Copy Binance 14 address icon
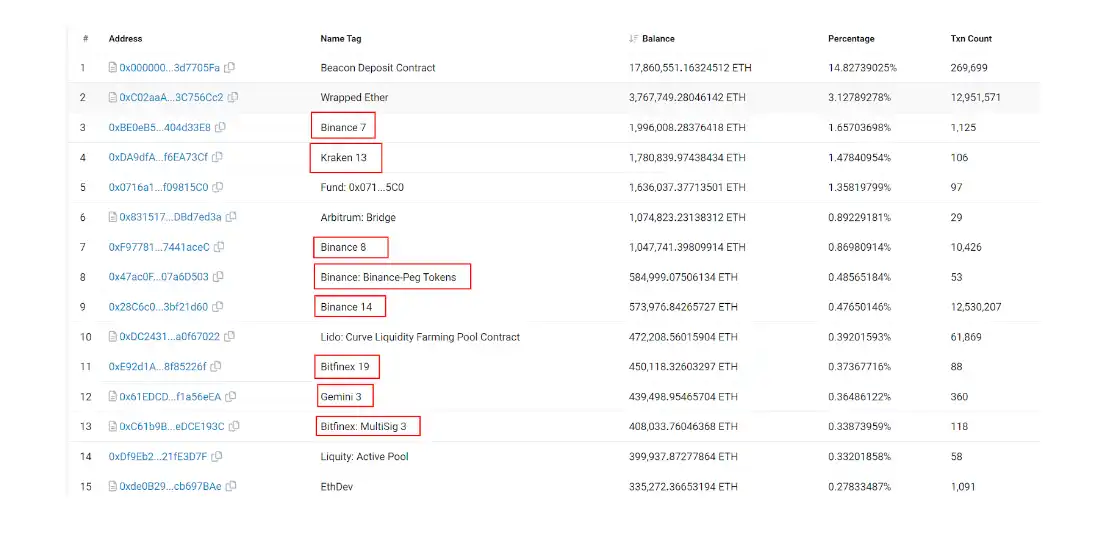1114x534 pixels. 217,307
